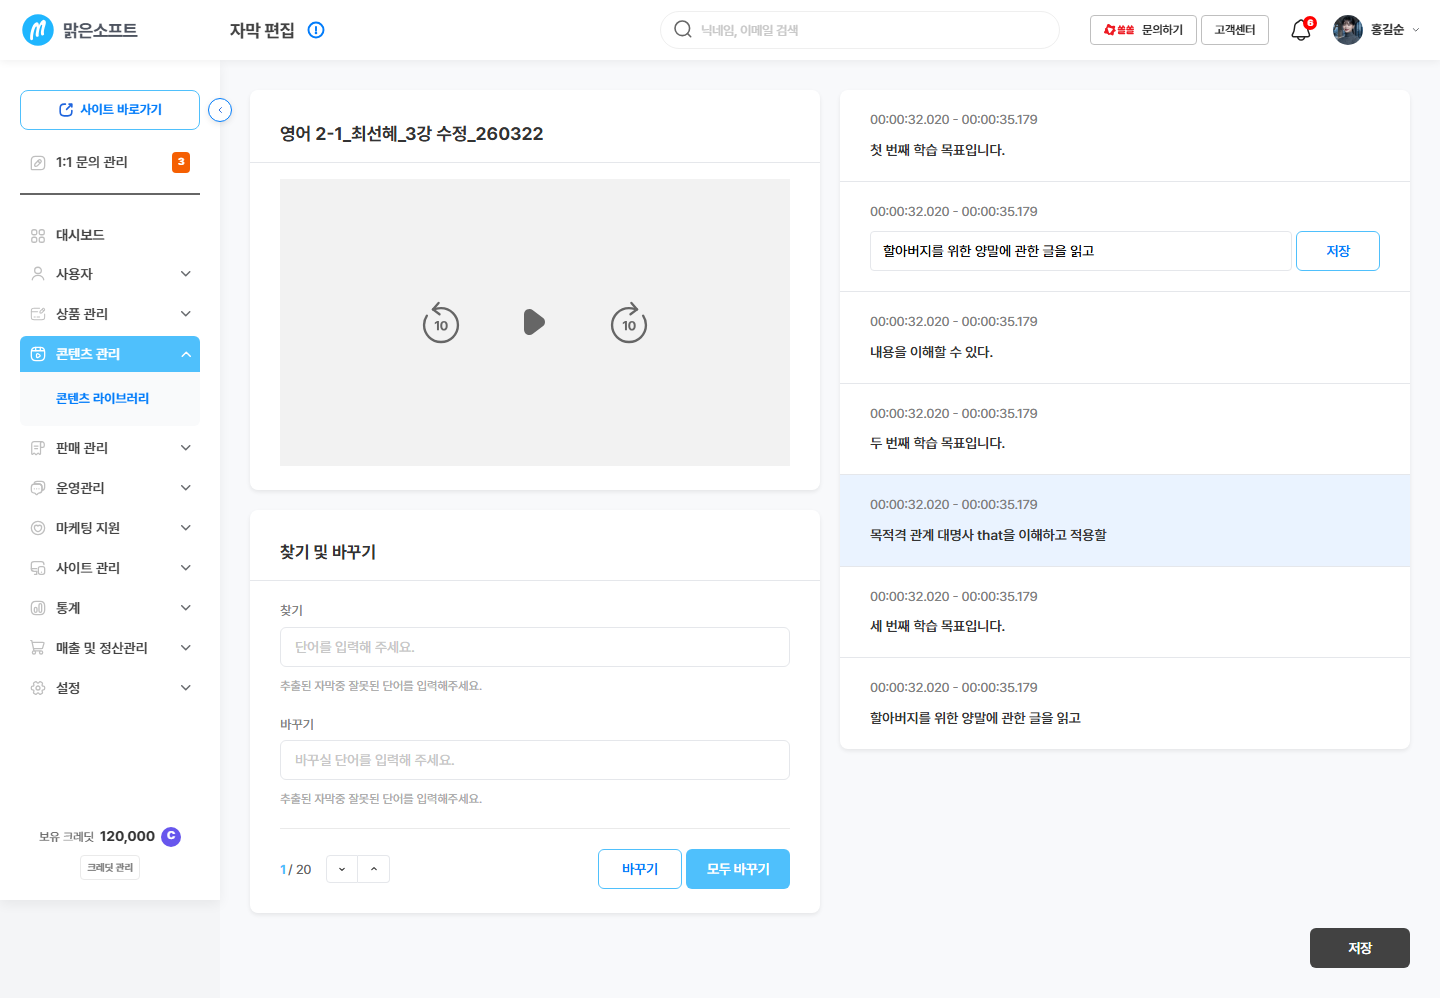Click the 운영관리 icon

pos(38,488)
